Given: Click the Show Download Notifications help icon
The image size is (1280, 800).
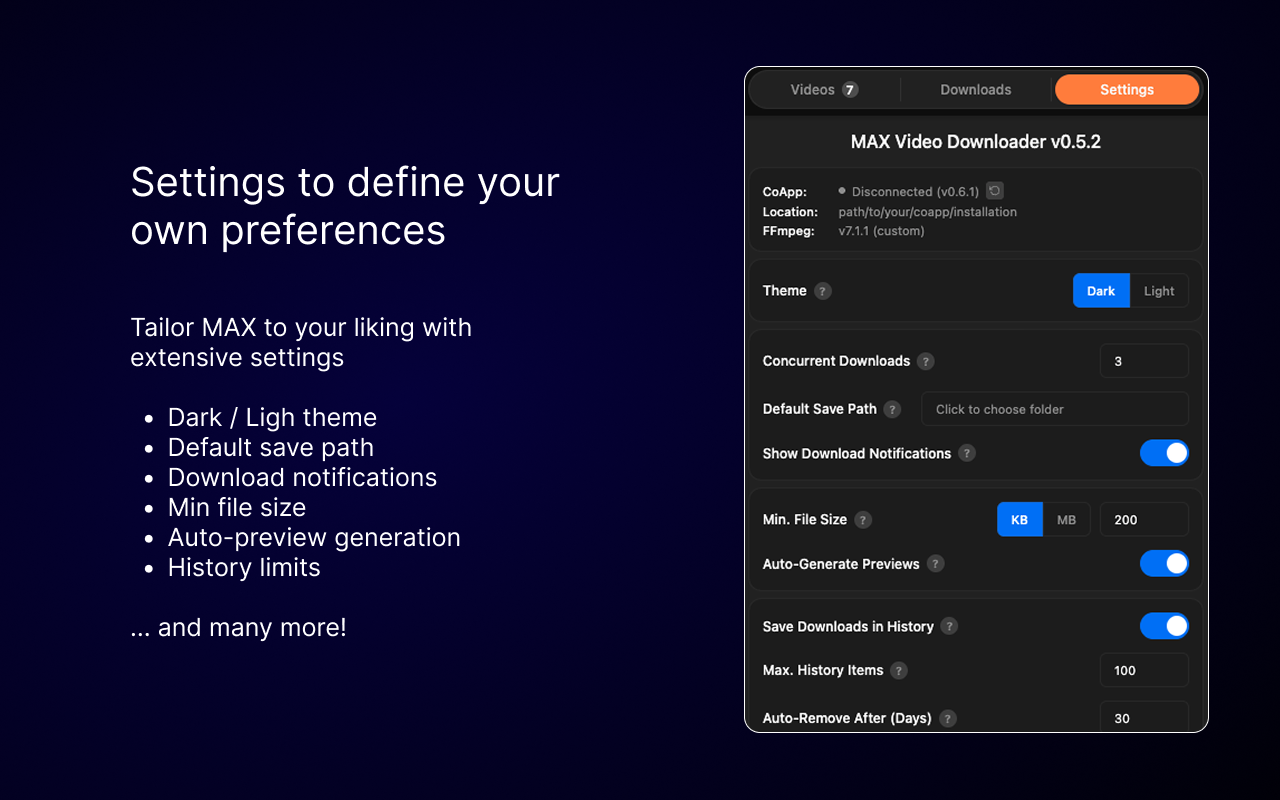Looking at the screenshot, I should point(966,453).
